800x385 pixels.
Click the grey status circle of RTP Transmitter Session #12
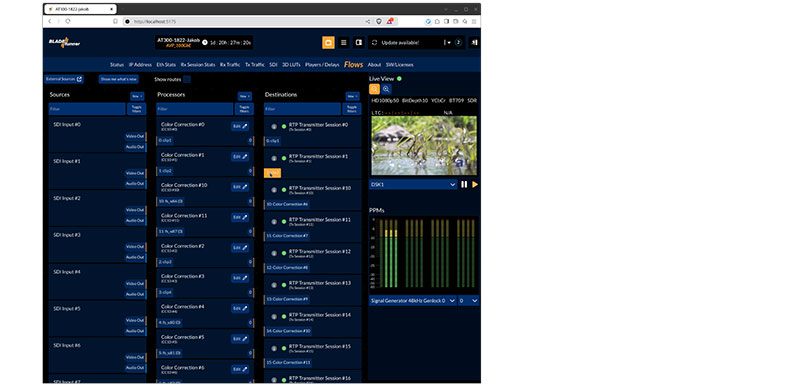click(x=274, y=253)
